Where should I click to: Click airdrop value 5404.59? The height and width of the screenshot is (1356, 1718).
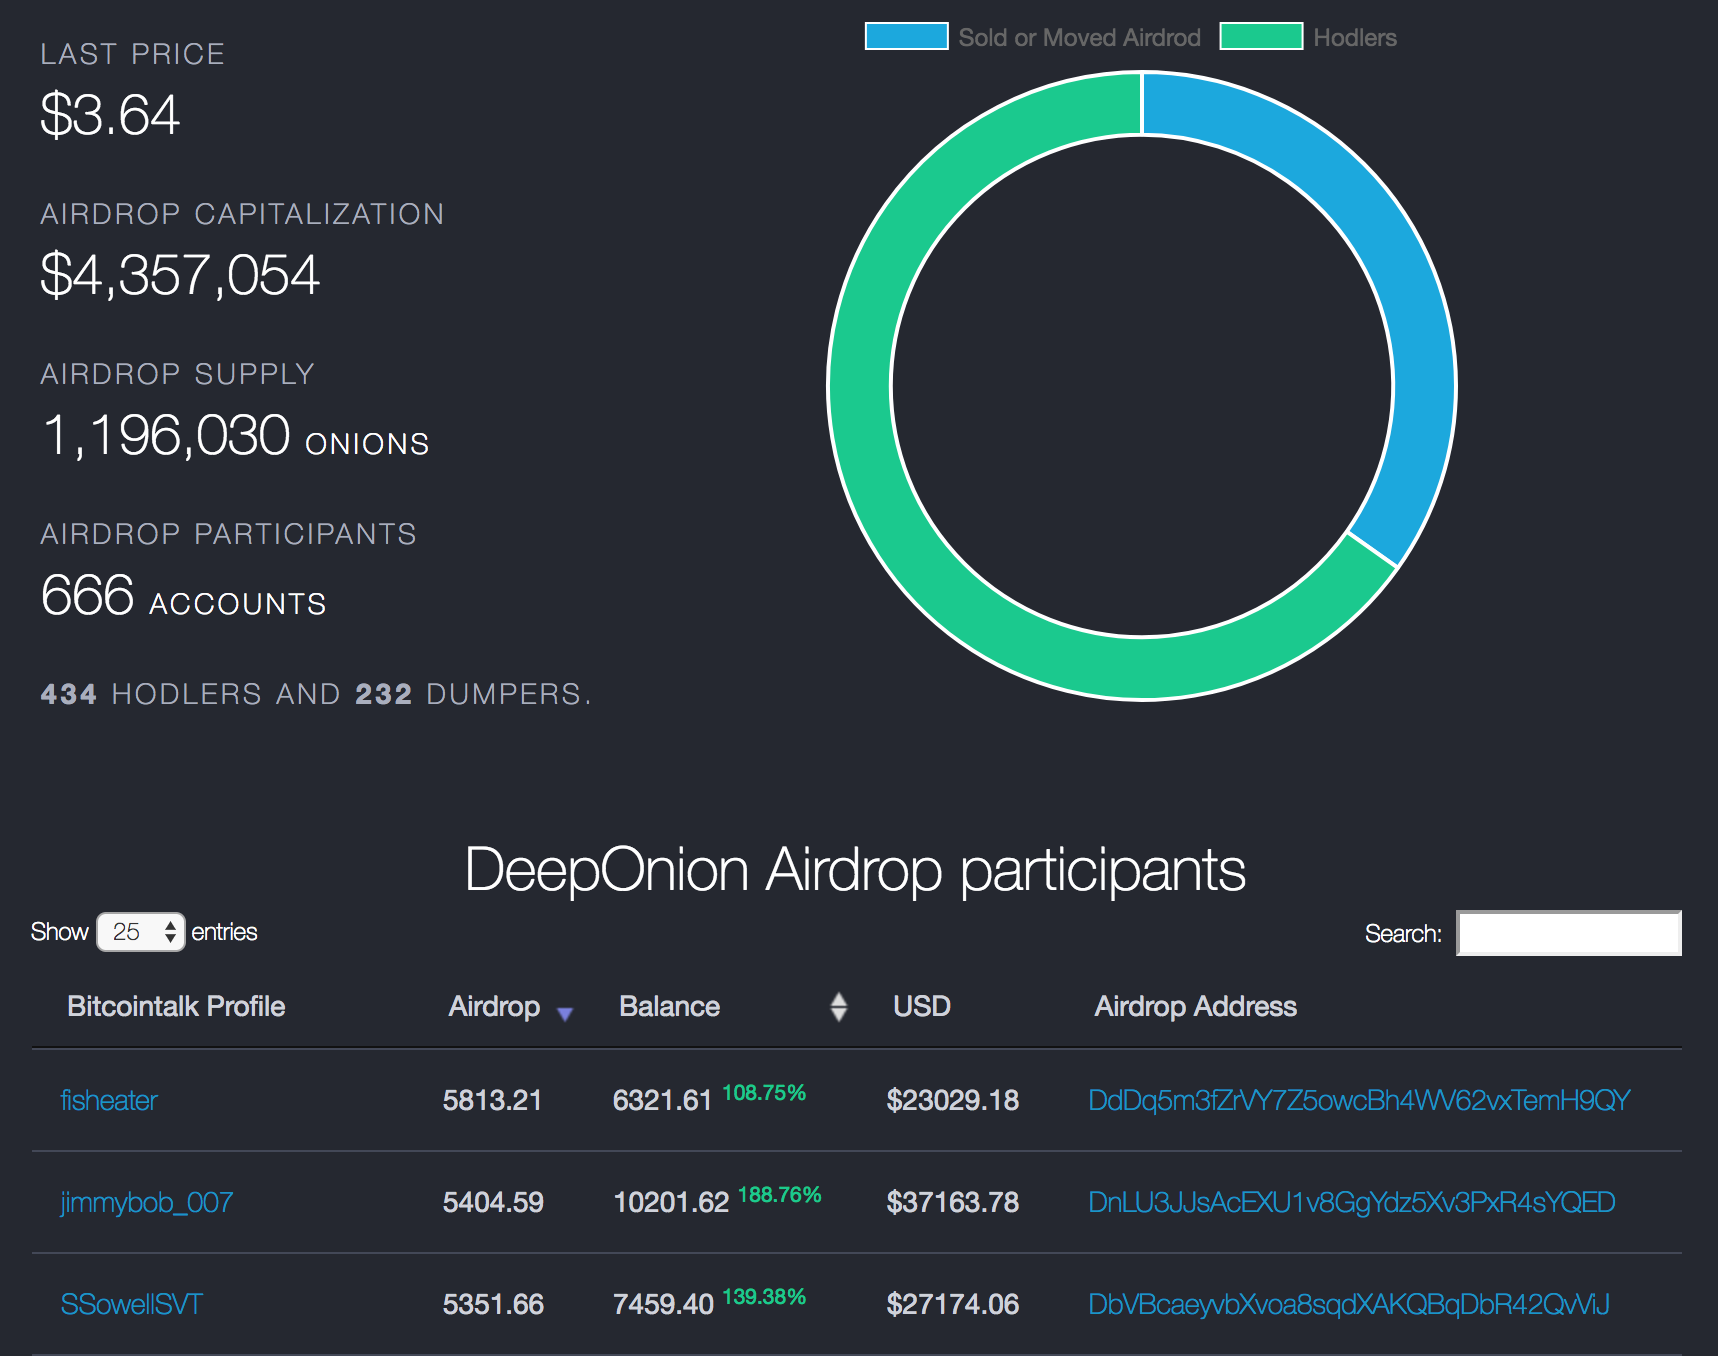click(x=493, y=1202)
